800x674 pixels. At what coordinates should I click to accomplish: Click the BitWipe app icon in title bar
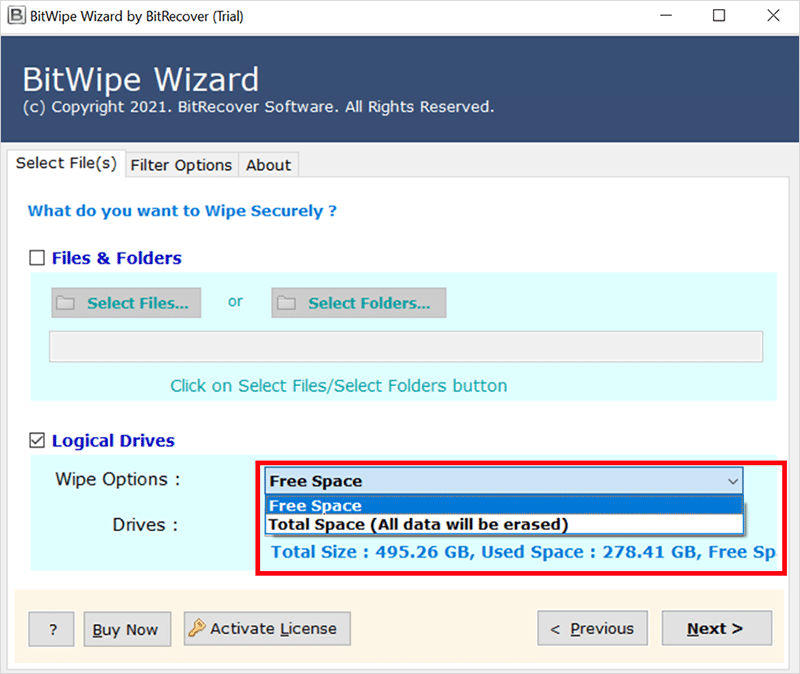coord(16,15)
